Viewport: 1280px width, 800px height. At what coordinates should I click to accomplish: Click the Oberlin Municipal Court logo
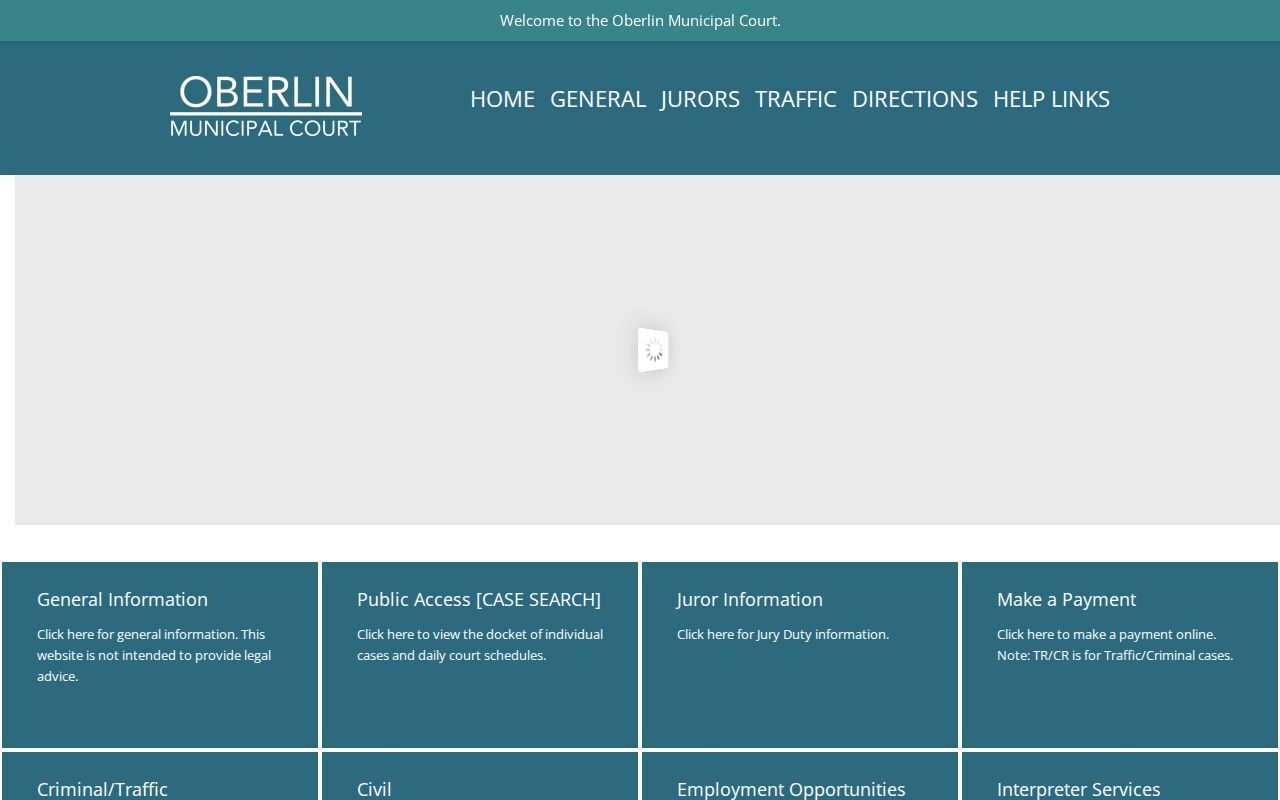(266, 106)
